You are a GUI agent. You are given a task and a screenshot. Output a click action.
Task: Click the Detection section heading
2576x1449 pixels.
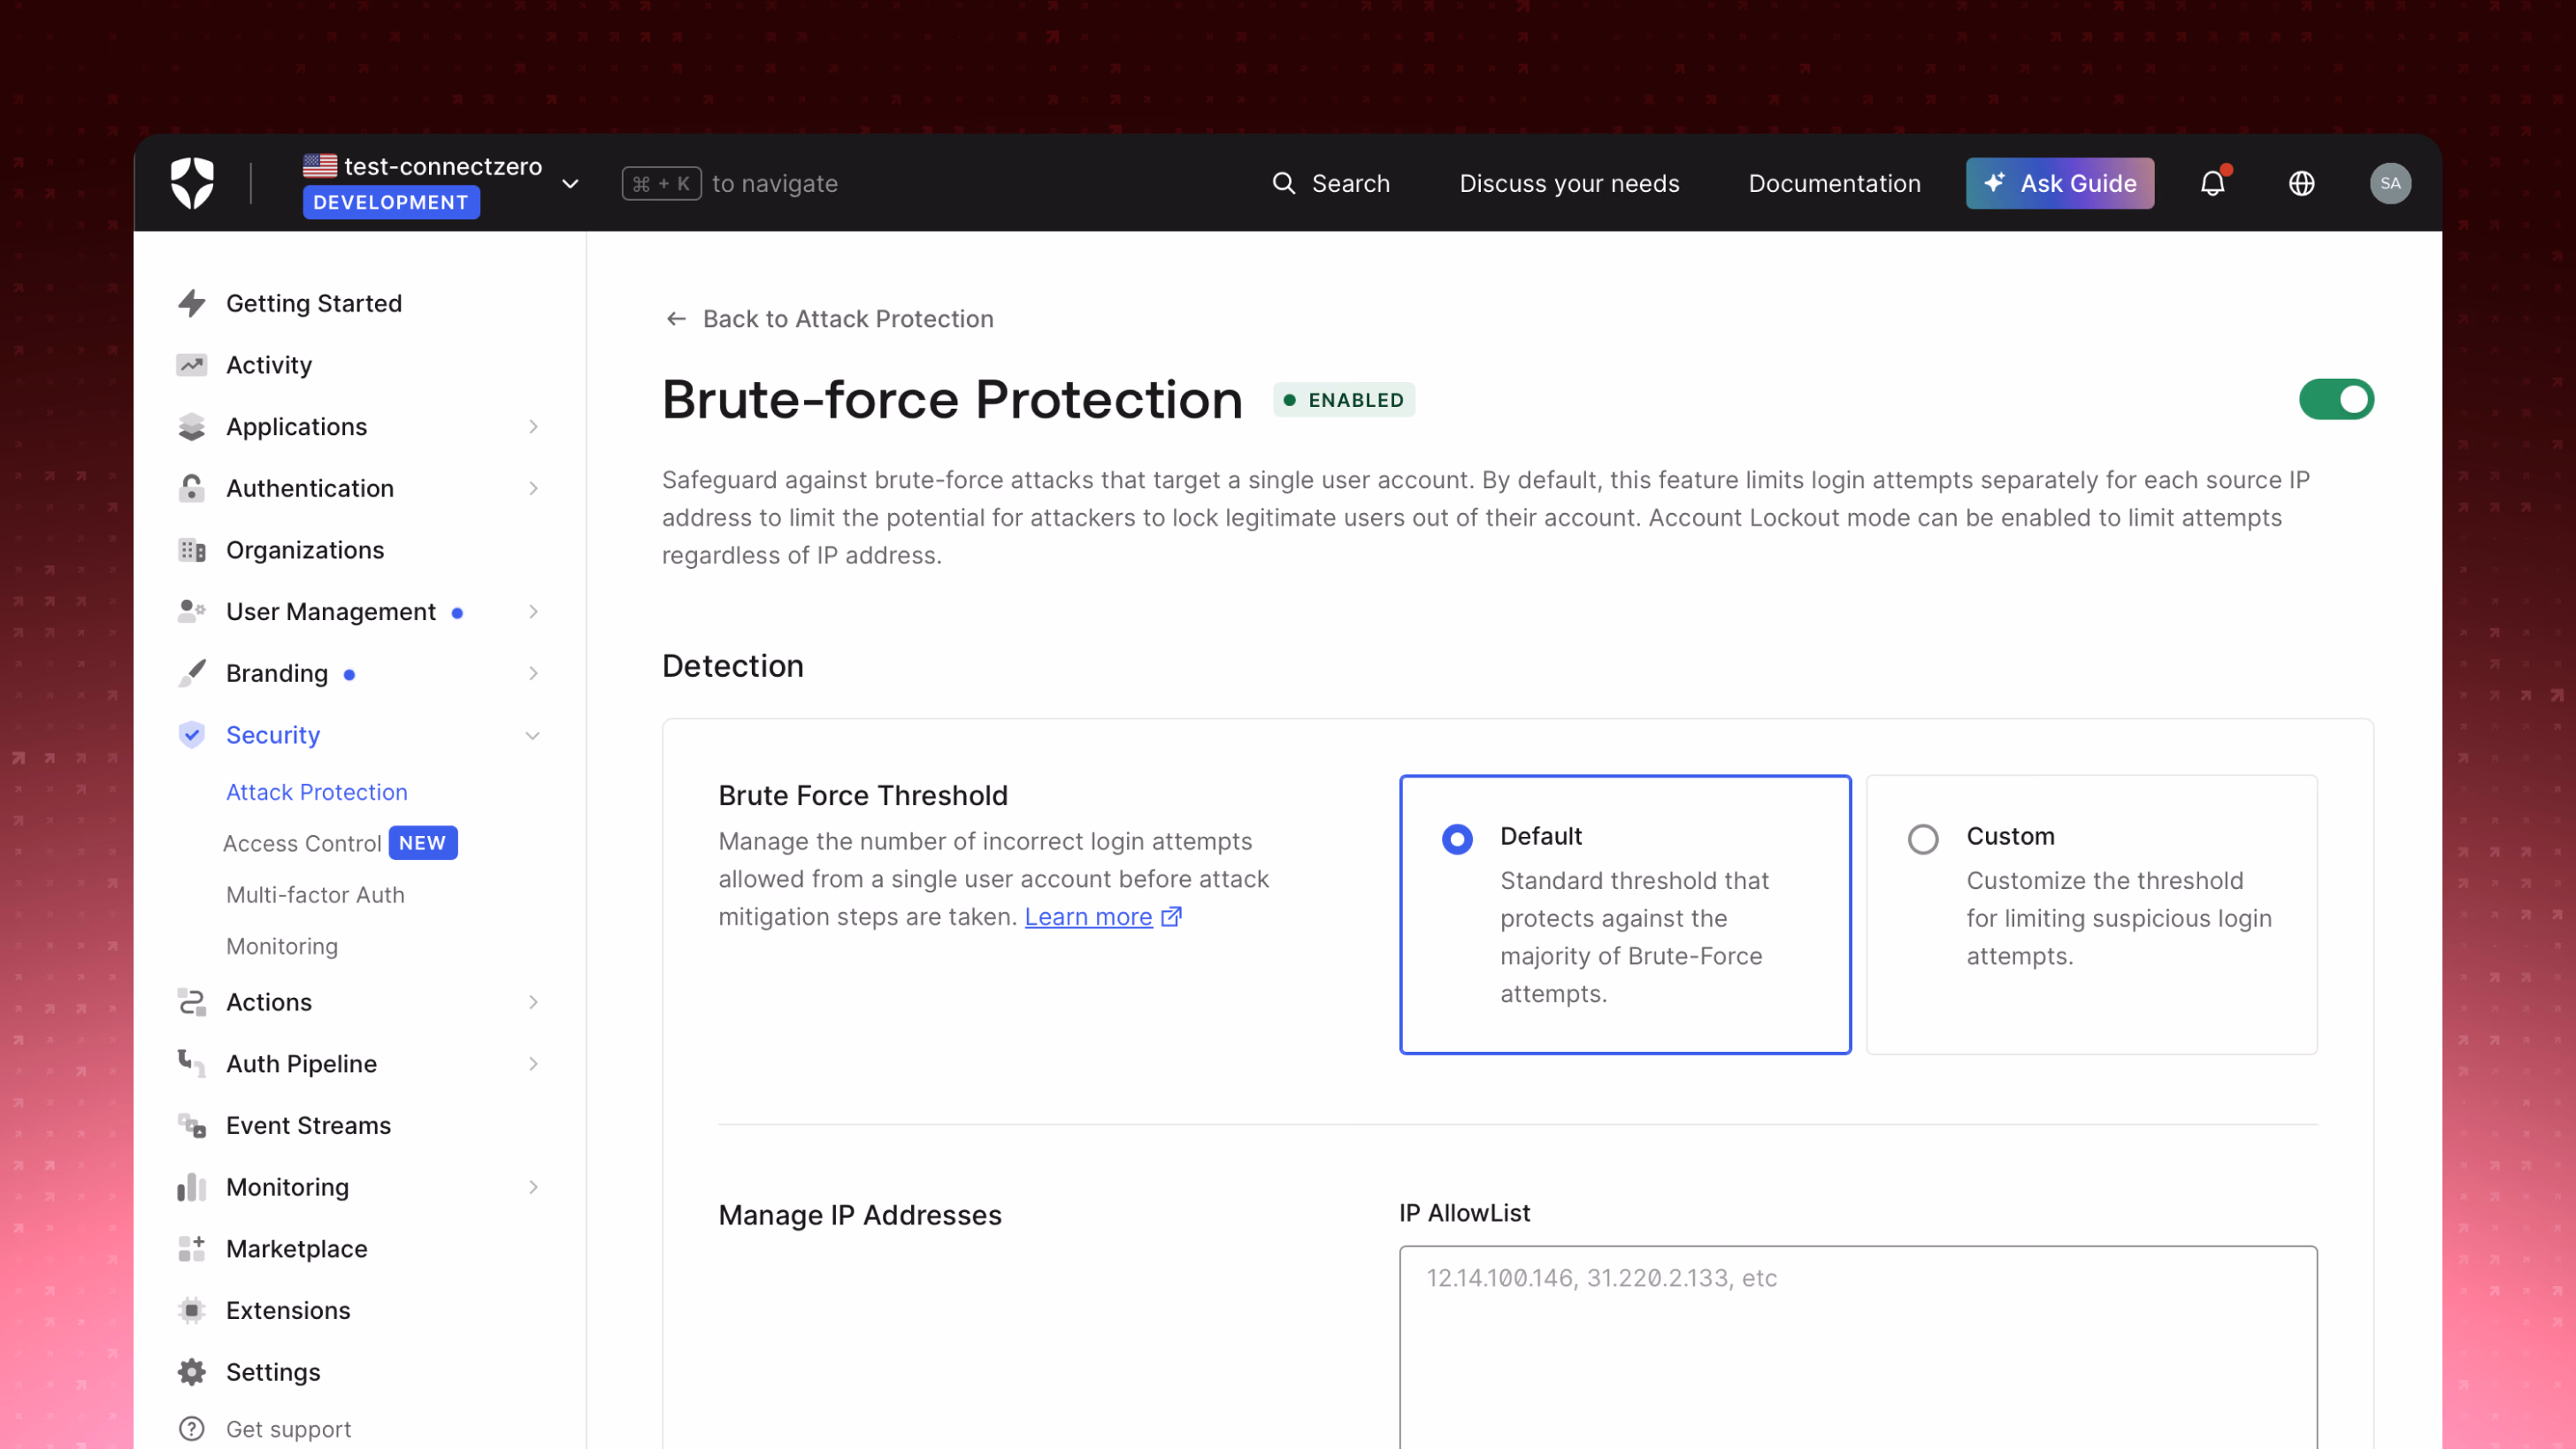coord(732,666)
